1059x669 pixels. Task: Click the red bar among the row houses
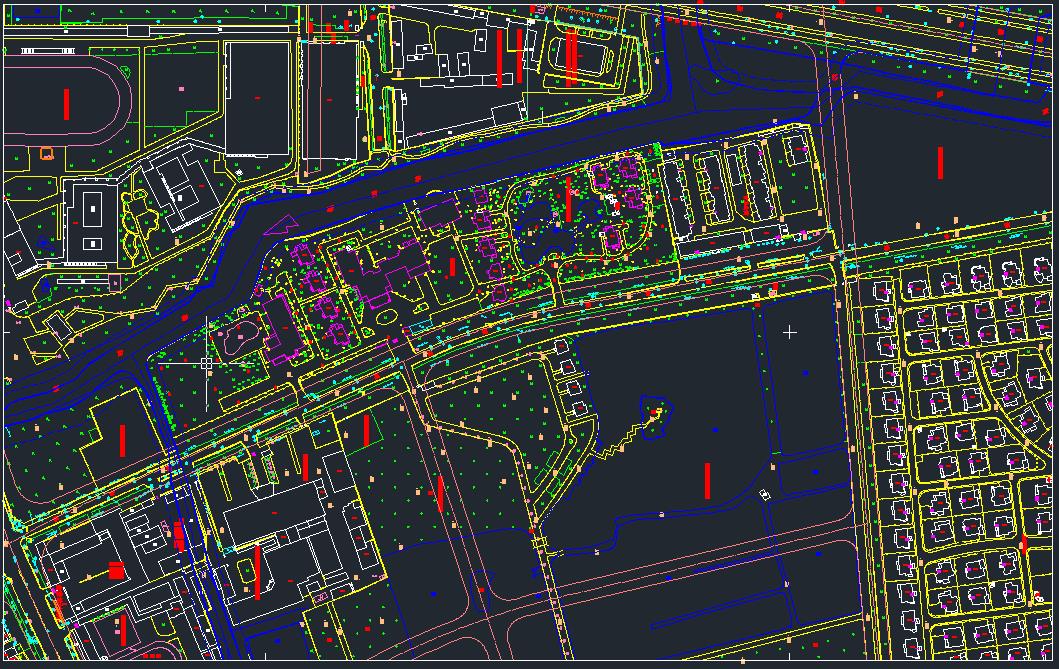click(746, 205)
